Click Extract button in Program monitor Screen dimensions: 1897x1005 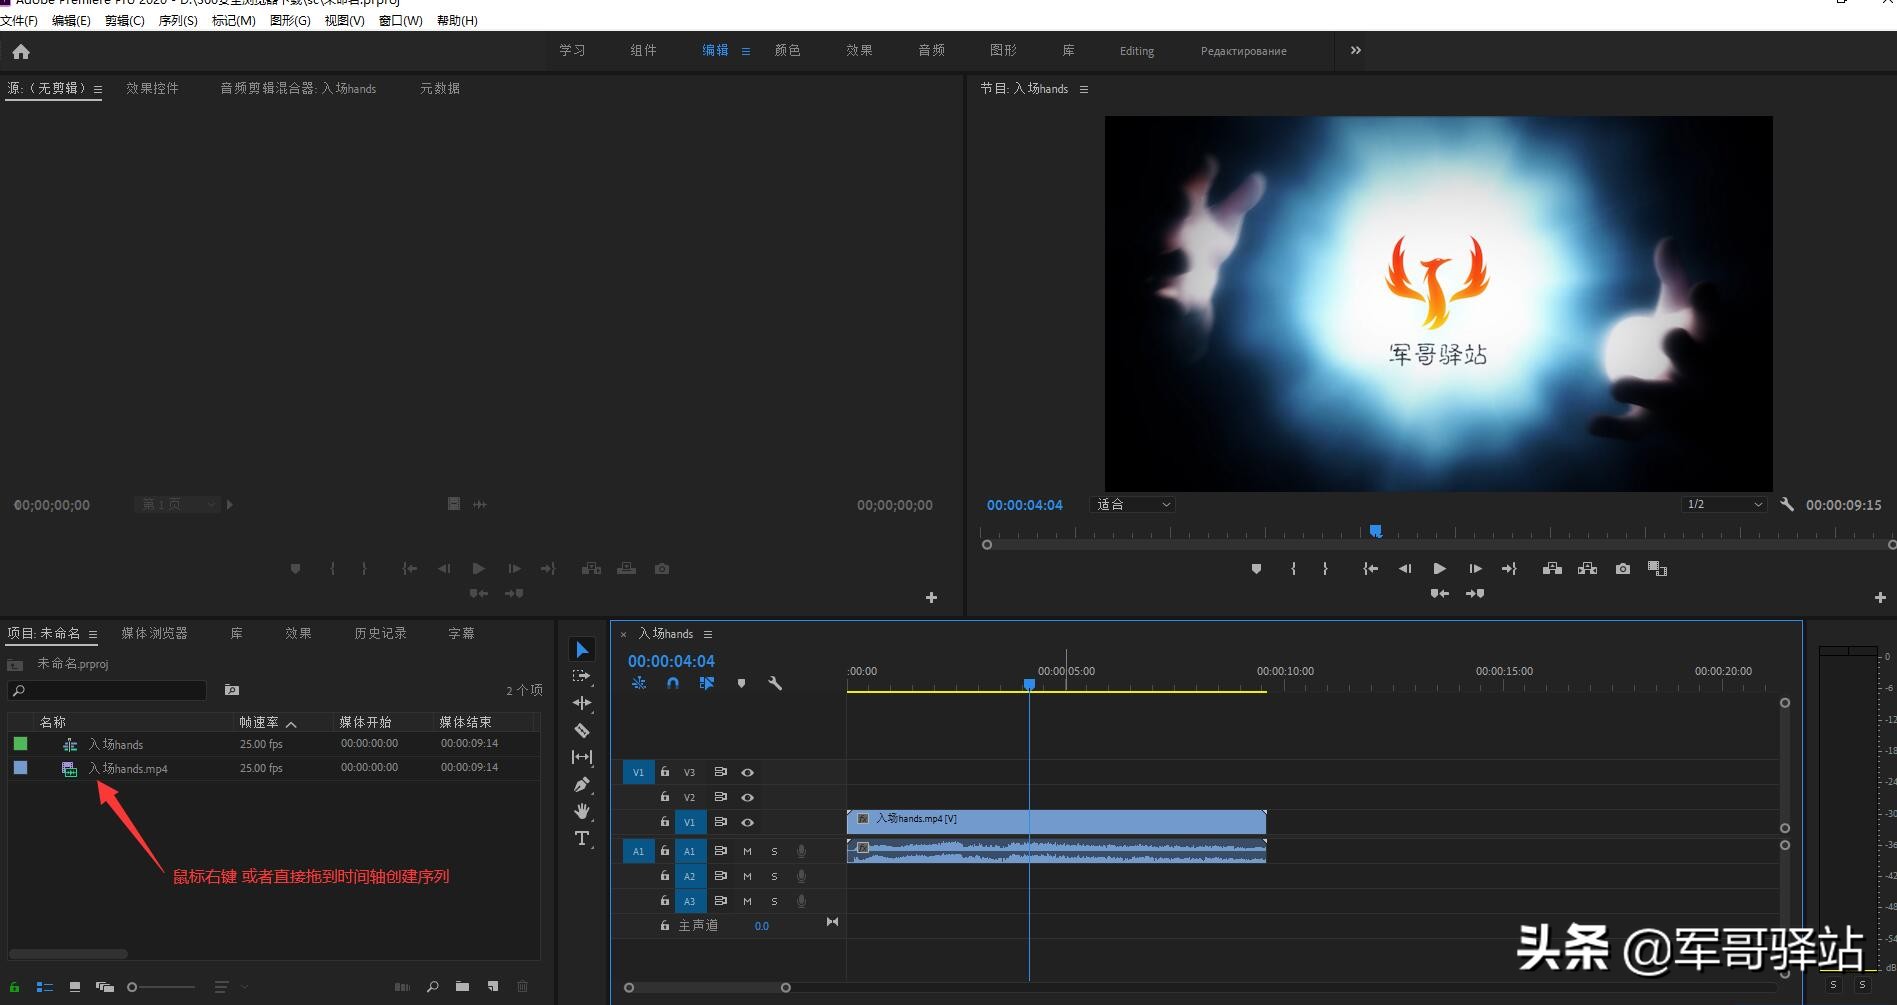(1587, 569)
